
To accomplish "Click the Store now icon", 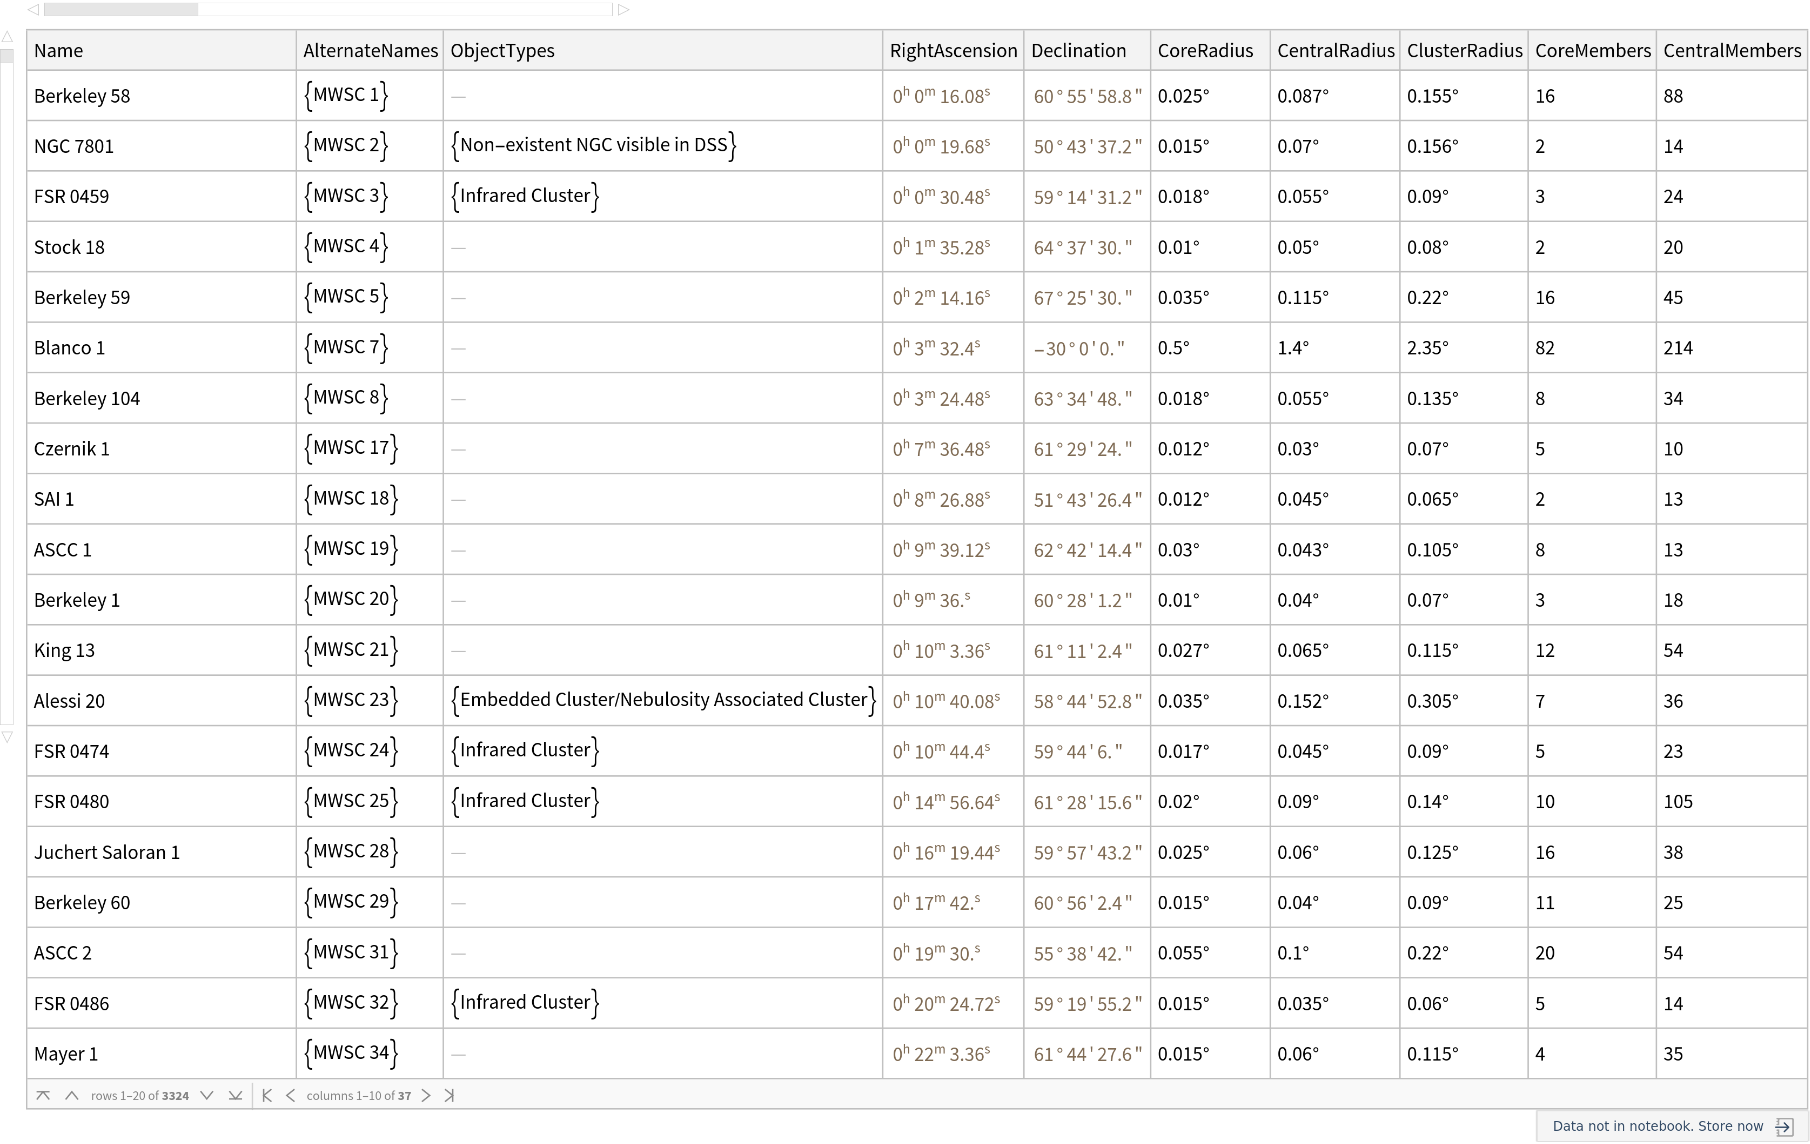I will (x=1784, y=1127).
